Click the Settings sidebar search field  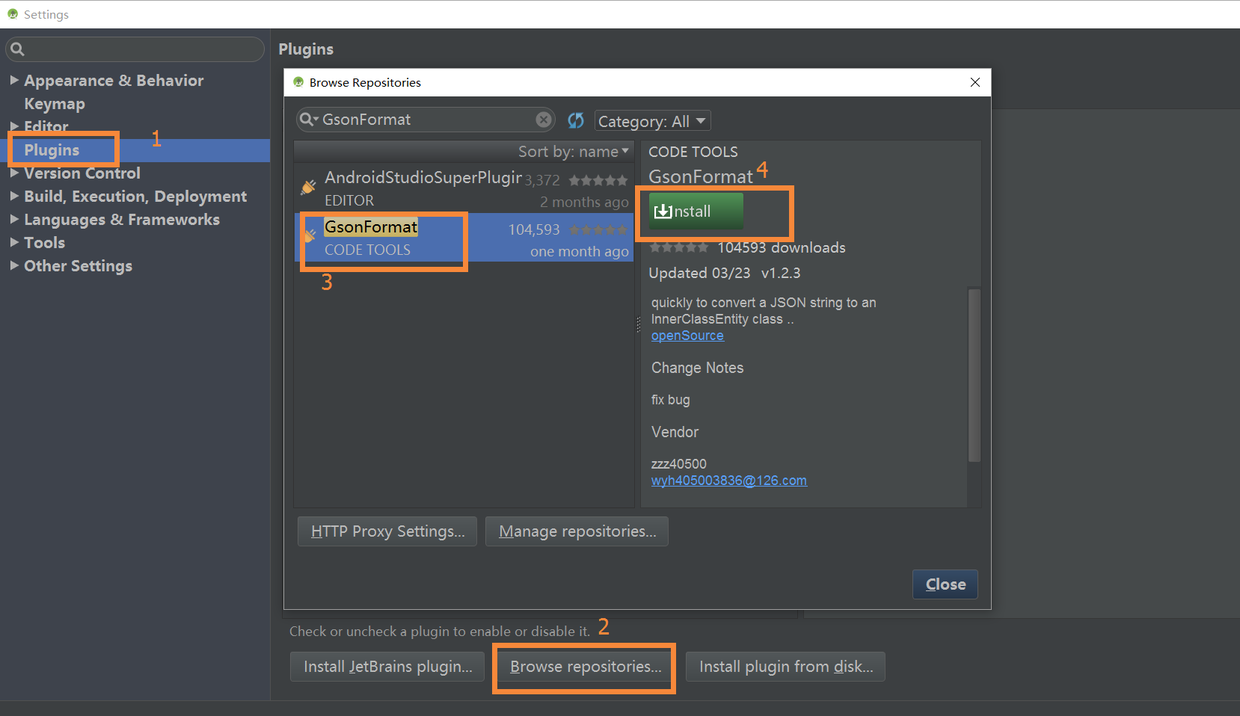tap(135, 49)
